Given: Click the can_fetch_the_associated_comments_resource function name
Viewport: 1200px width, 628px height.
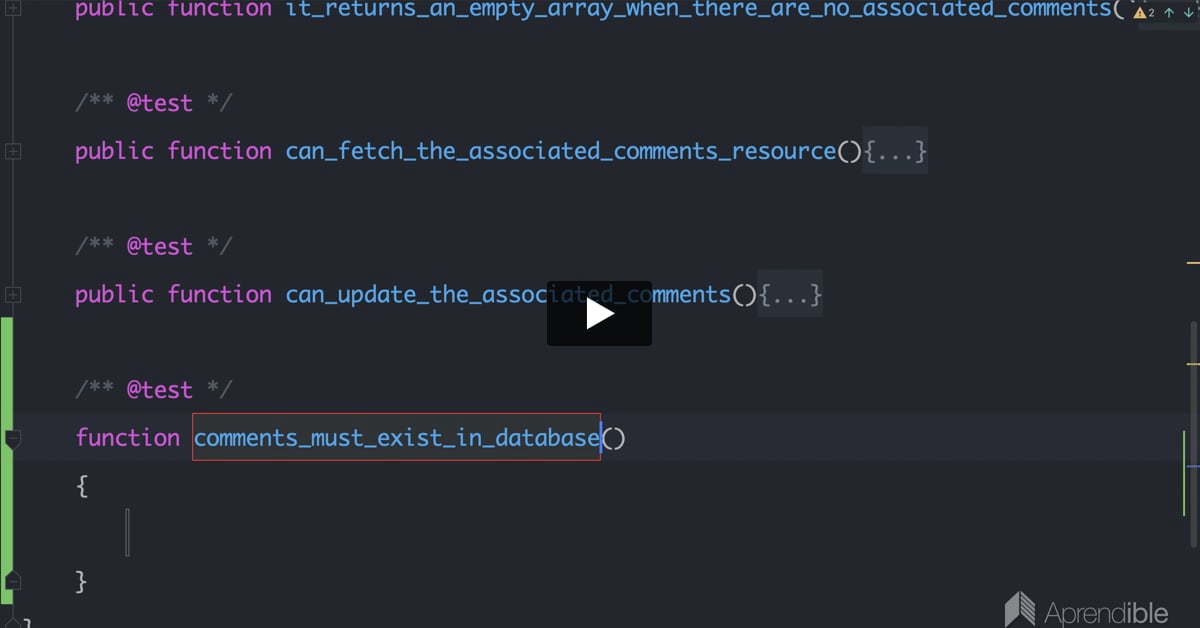Looking at the screenshot, I should pyautogui.click(x=561, y=152).
